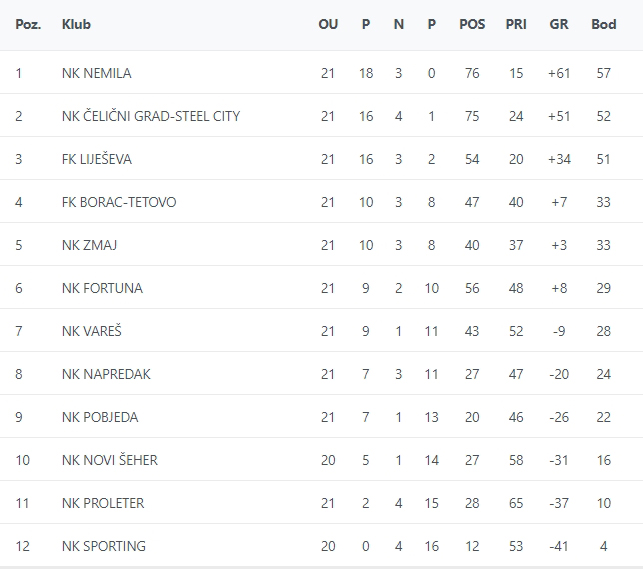Click the OU column header
The height and width of the screenshot is (570, 643).
click(328, 24)
